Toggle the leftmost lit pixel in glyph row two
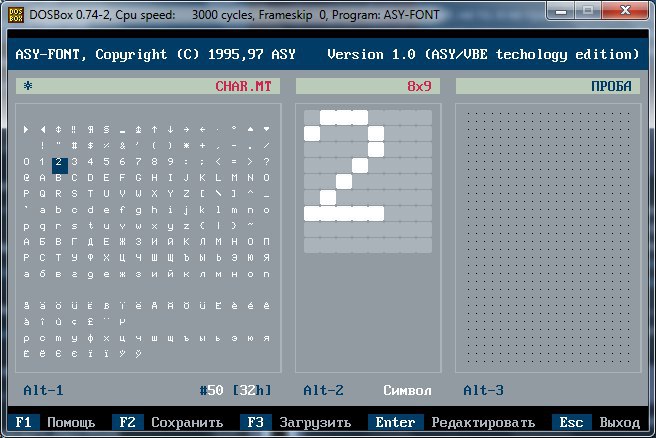The width and height of the screenshot is (656, 438). [x=312, y=133]
